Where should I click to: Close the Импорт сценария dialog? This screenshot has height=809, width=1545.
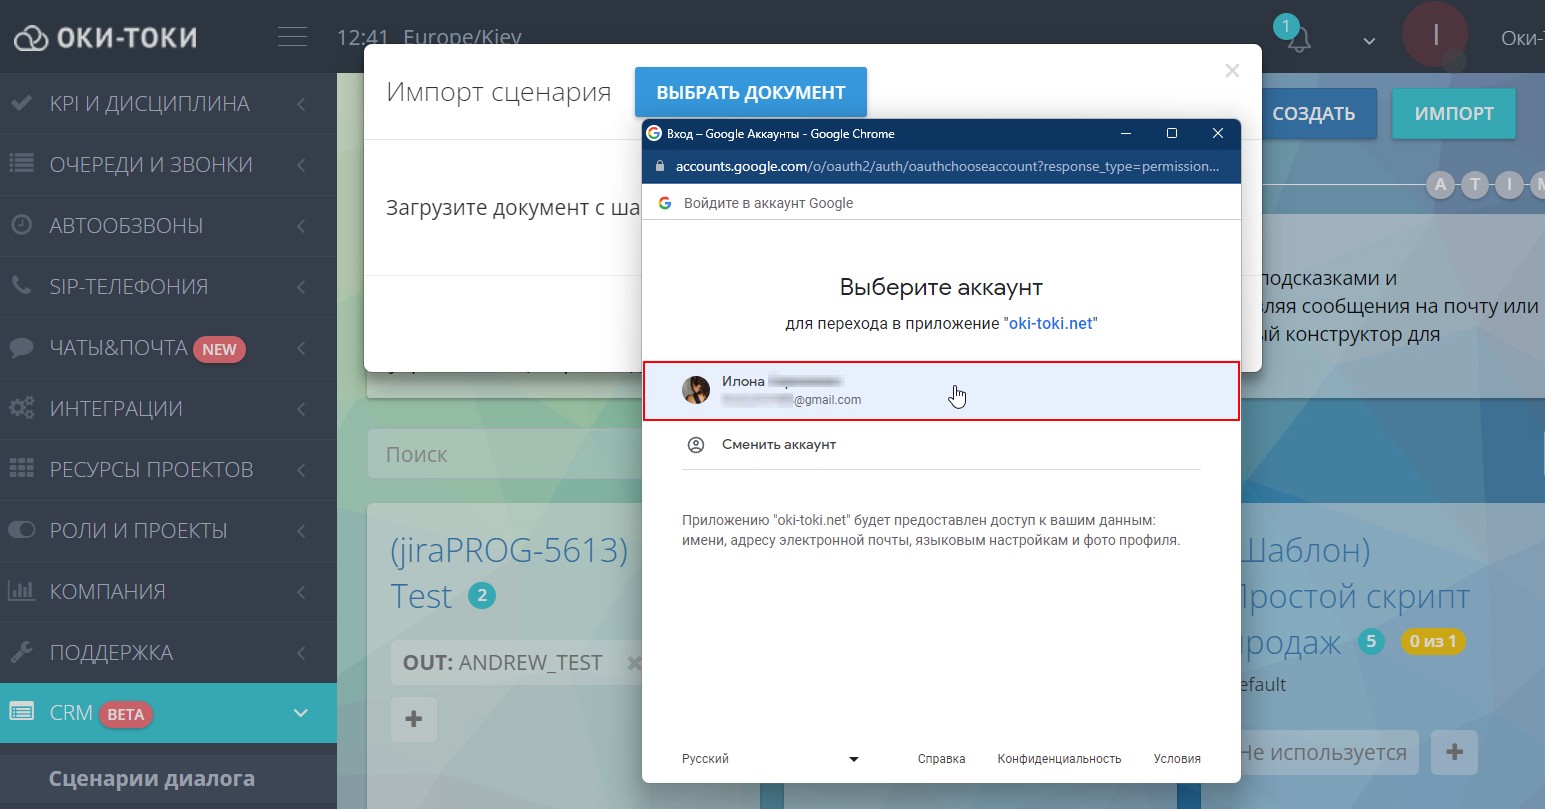click(1232, 71)
